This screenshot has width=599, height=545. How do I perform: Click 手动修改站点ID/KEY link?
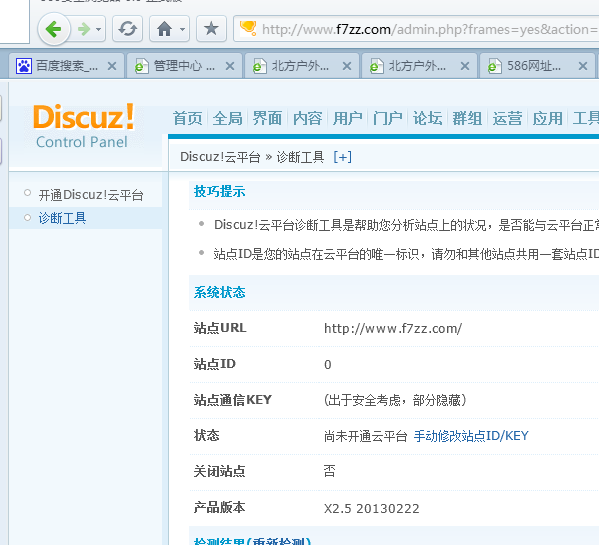pyautogui.click(x=471, y=436)
